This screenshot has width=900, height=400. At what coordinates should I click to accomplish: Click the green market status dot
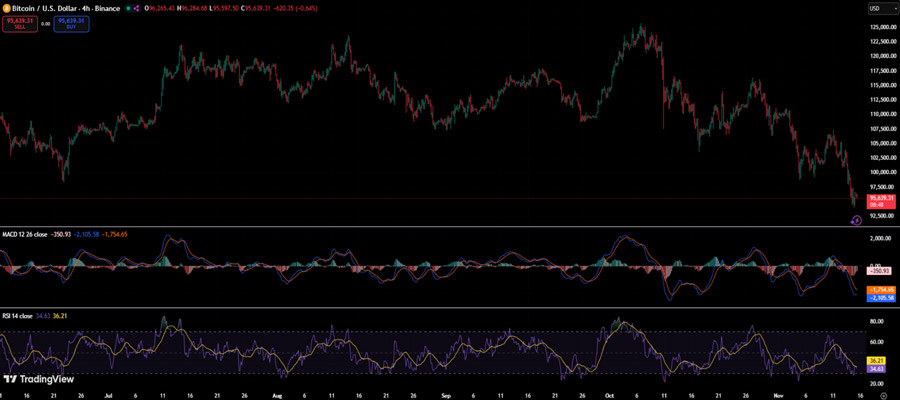127,9
